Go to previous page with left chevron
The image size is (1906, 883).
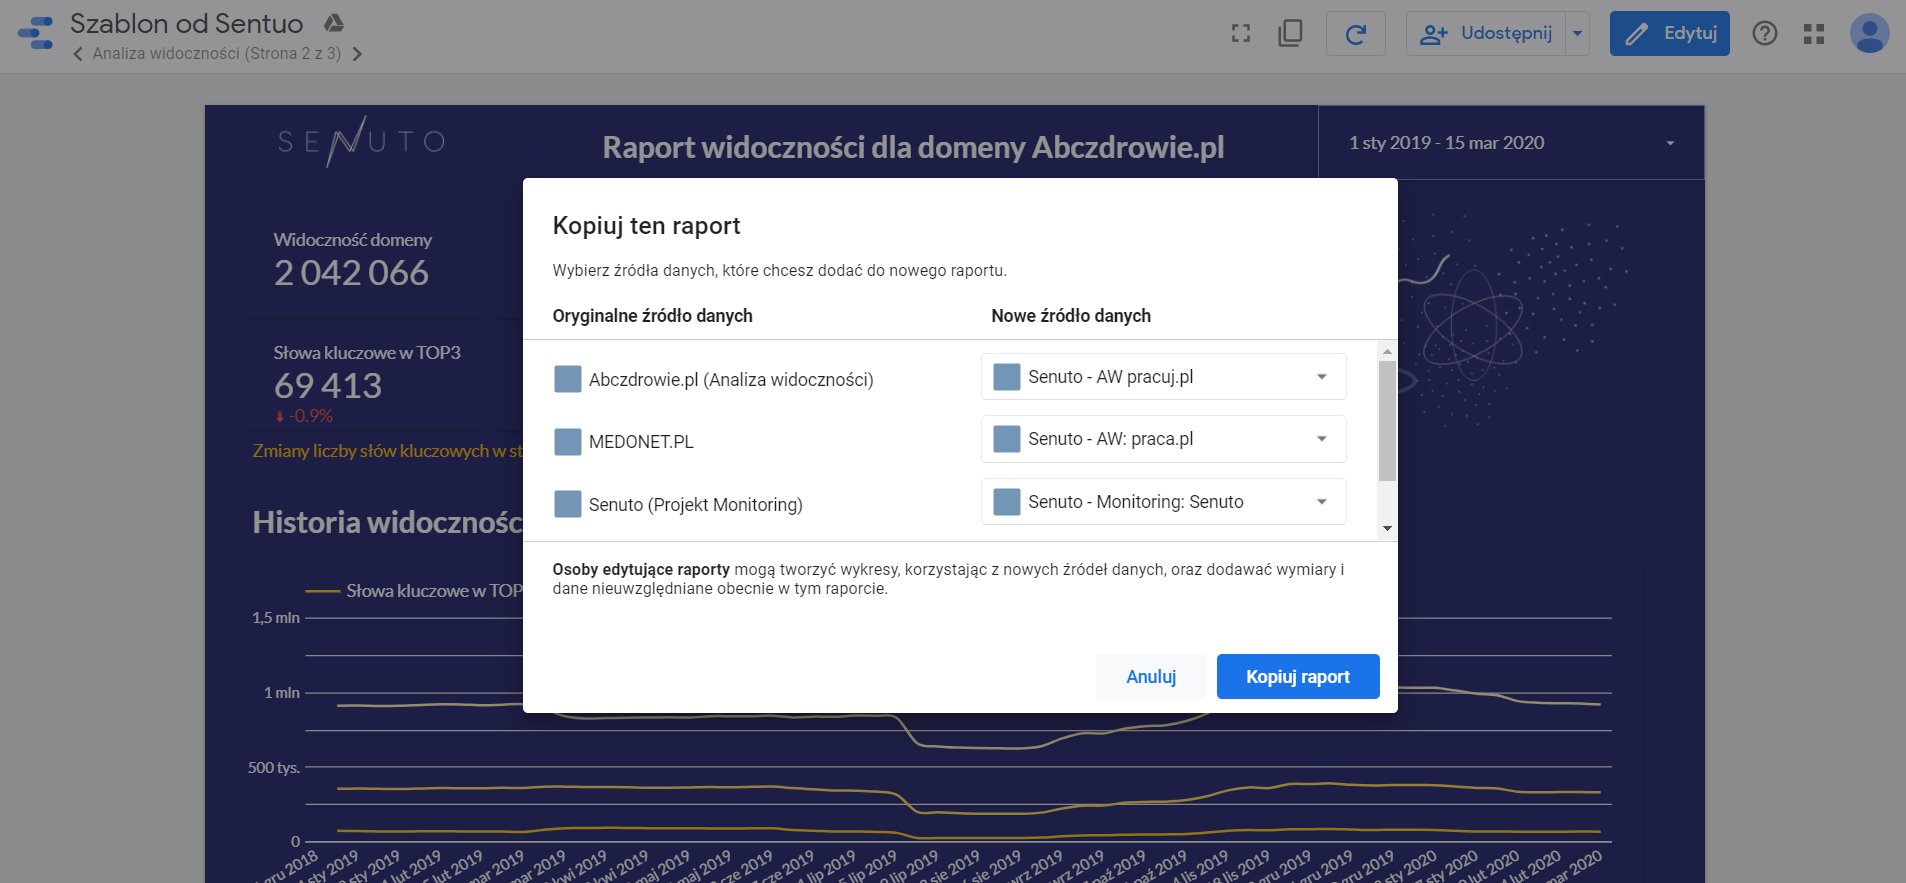point(78,54)
